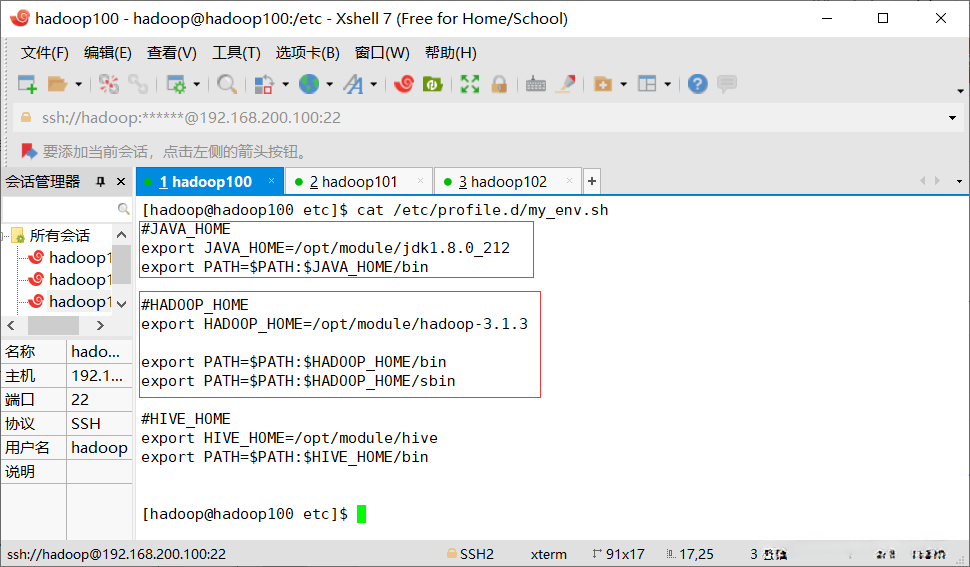
Task: Pin the 会话管理器 panel
Action: click(101, 182)
